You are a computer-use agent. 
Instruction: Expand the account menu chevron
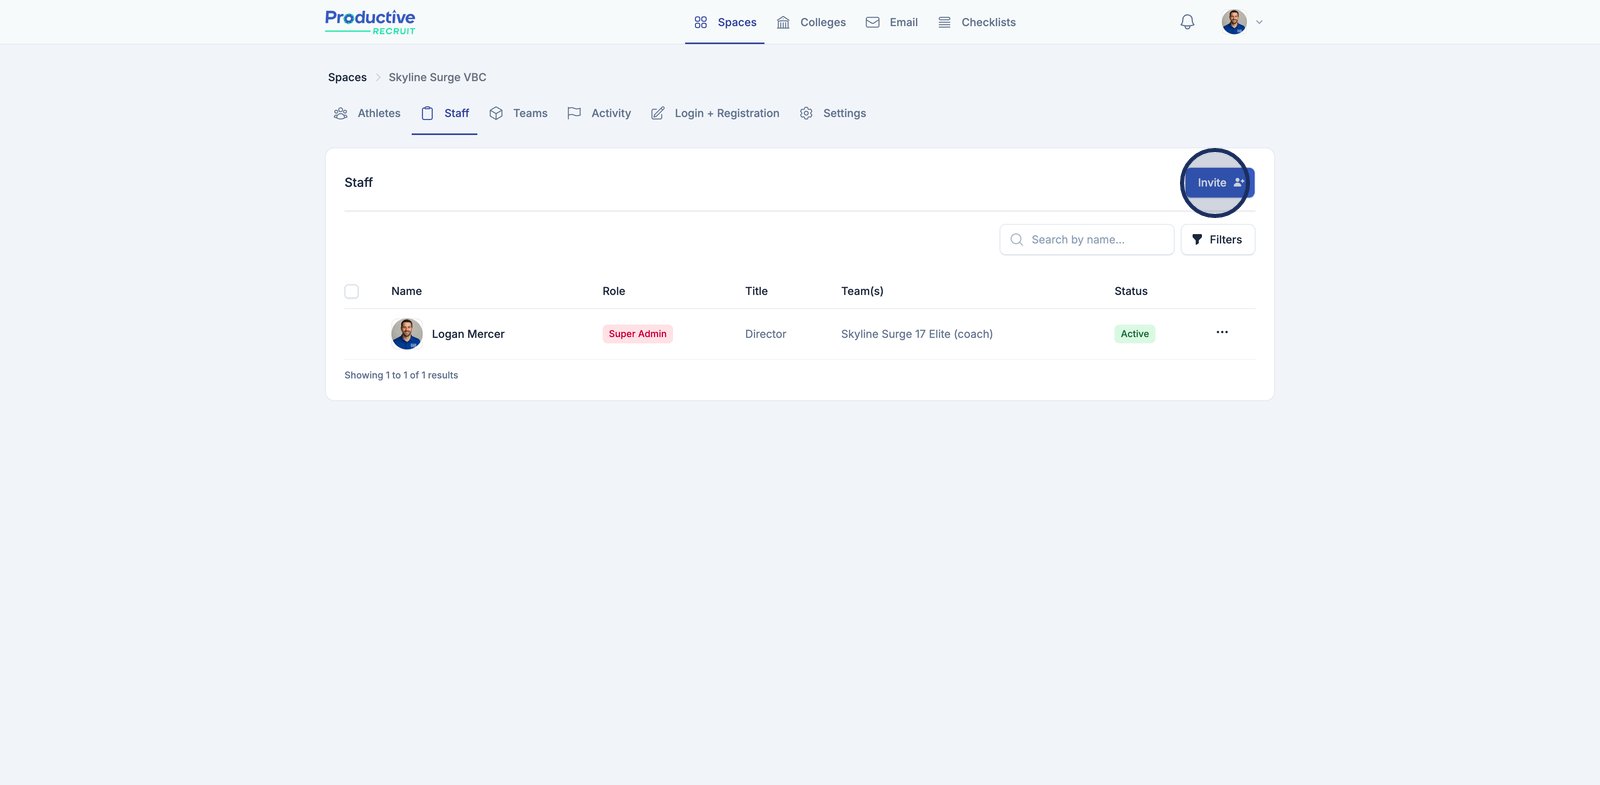click(x=1259, y=22)
